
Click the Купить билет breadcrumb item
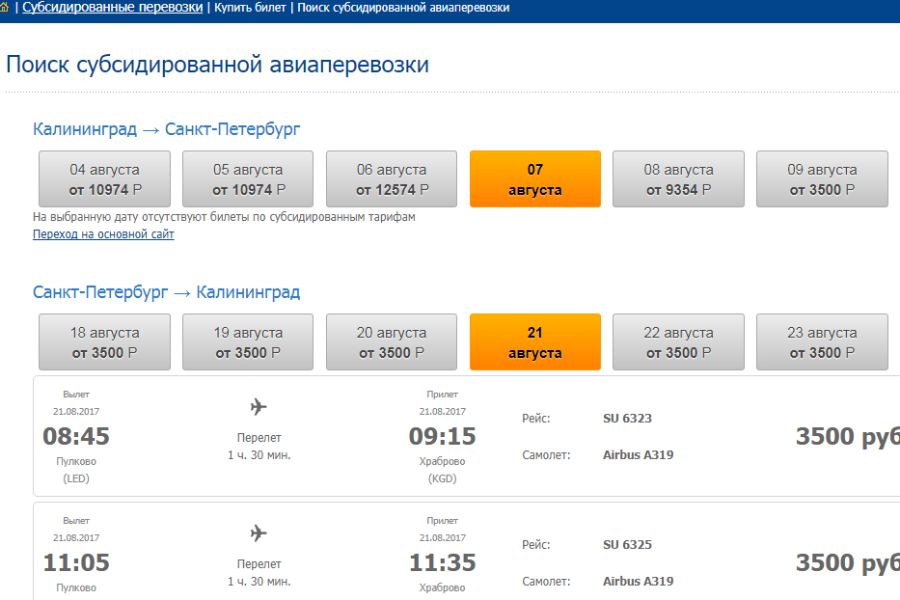coord(250,7)
